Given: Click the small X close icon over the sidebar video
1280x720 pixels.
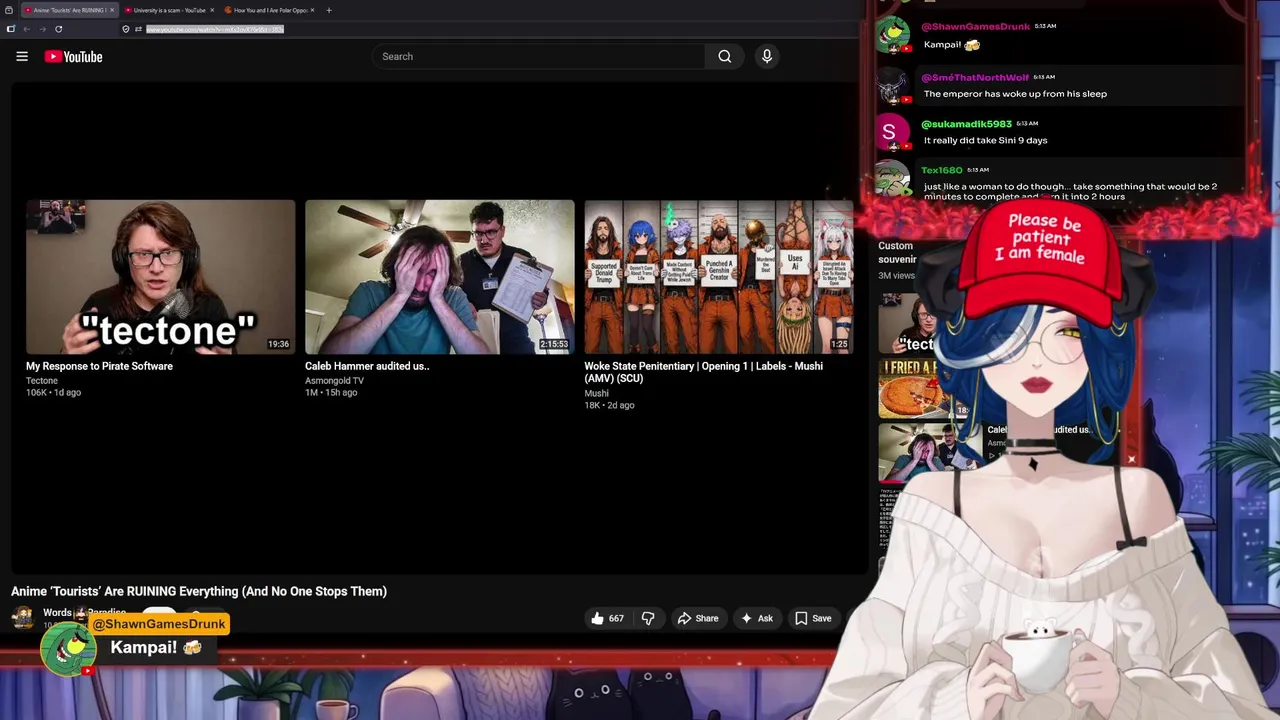Looking at the screenshot, I should click(1131, 460).
